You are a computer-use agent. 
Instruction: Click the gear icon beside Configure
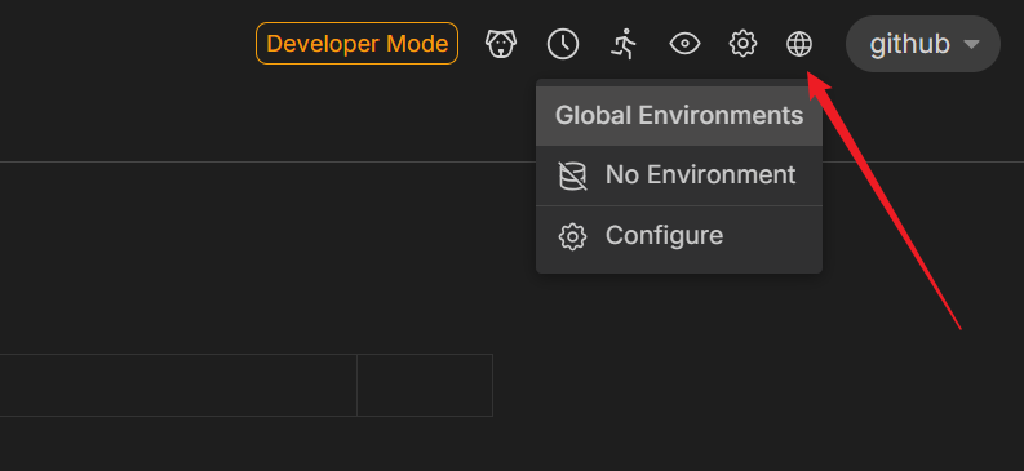pyautogui.click(x=572, y=237)
